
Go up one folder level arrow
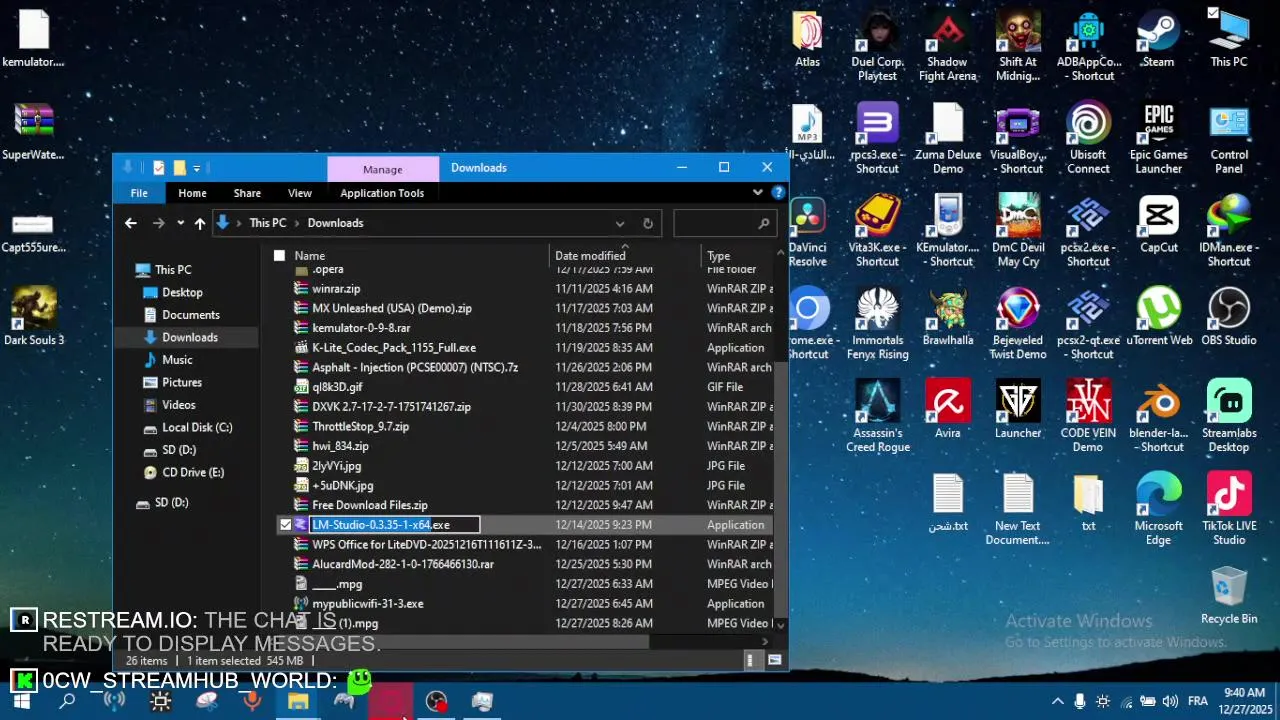click(x=200, y=223)
